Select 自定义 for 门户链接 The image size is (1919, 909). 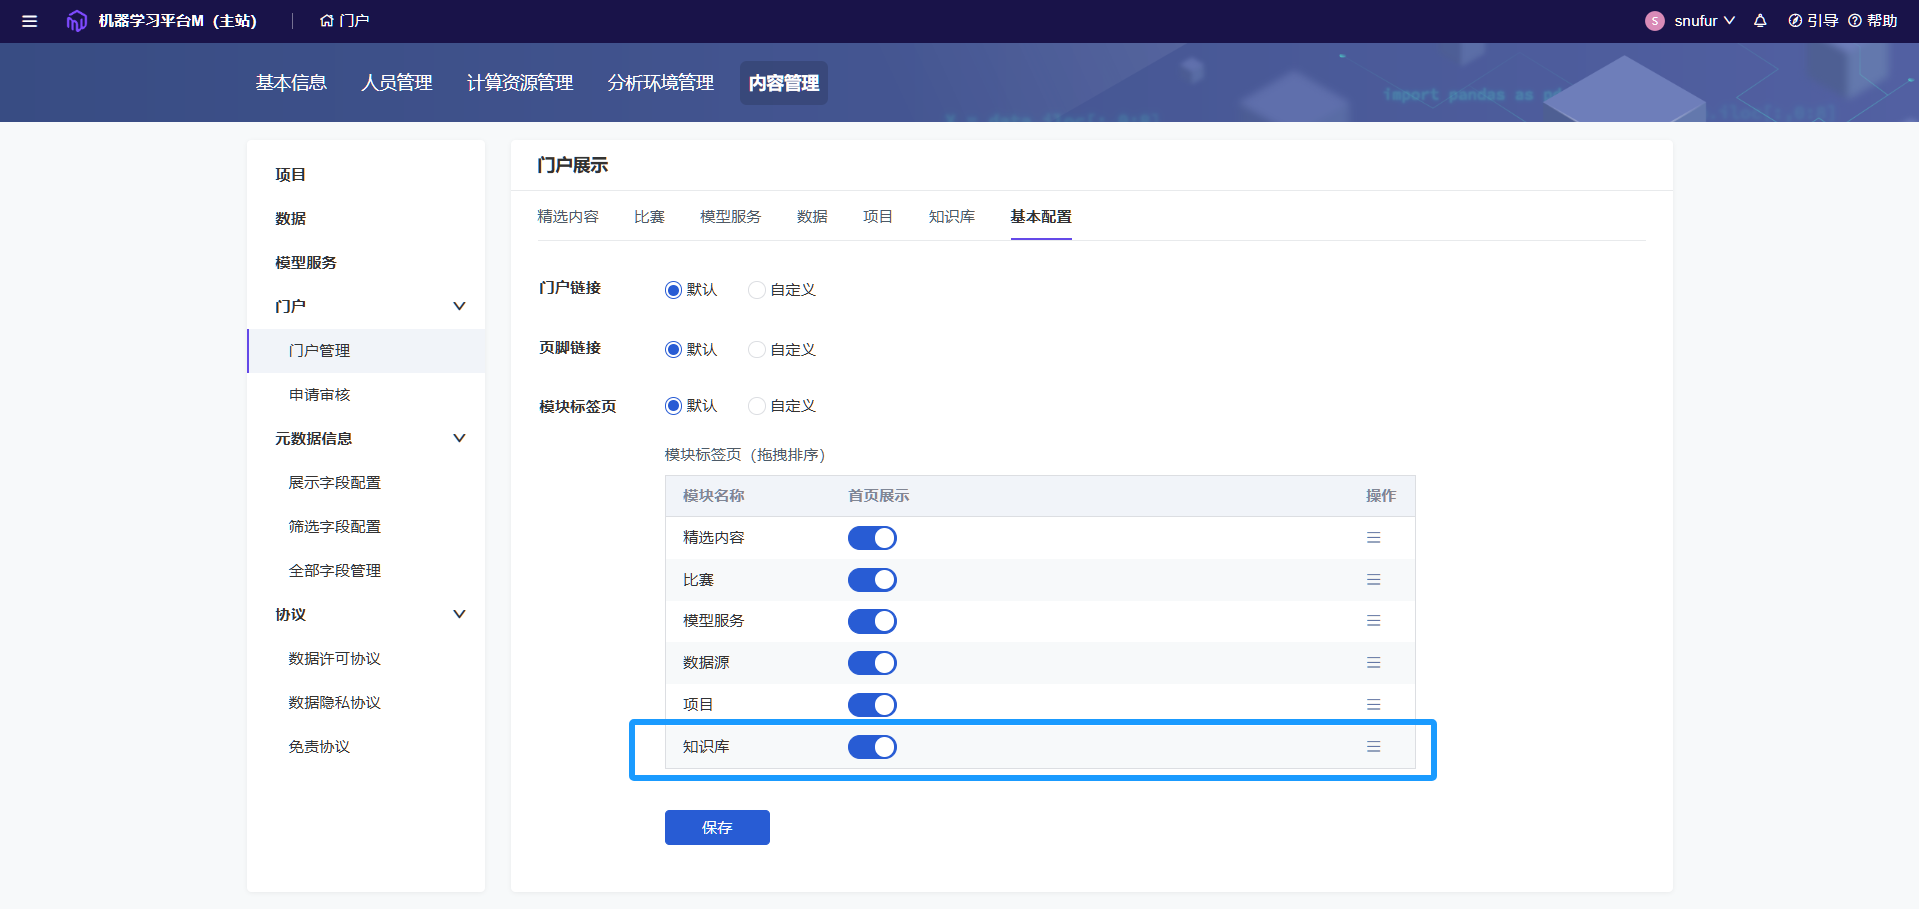[x=757, y=290]
